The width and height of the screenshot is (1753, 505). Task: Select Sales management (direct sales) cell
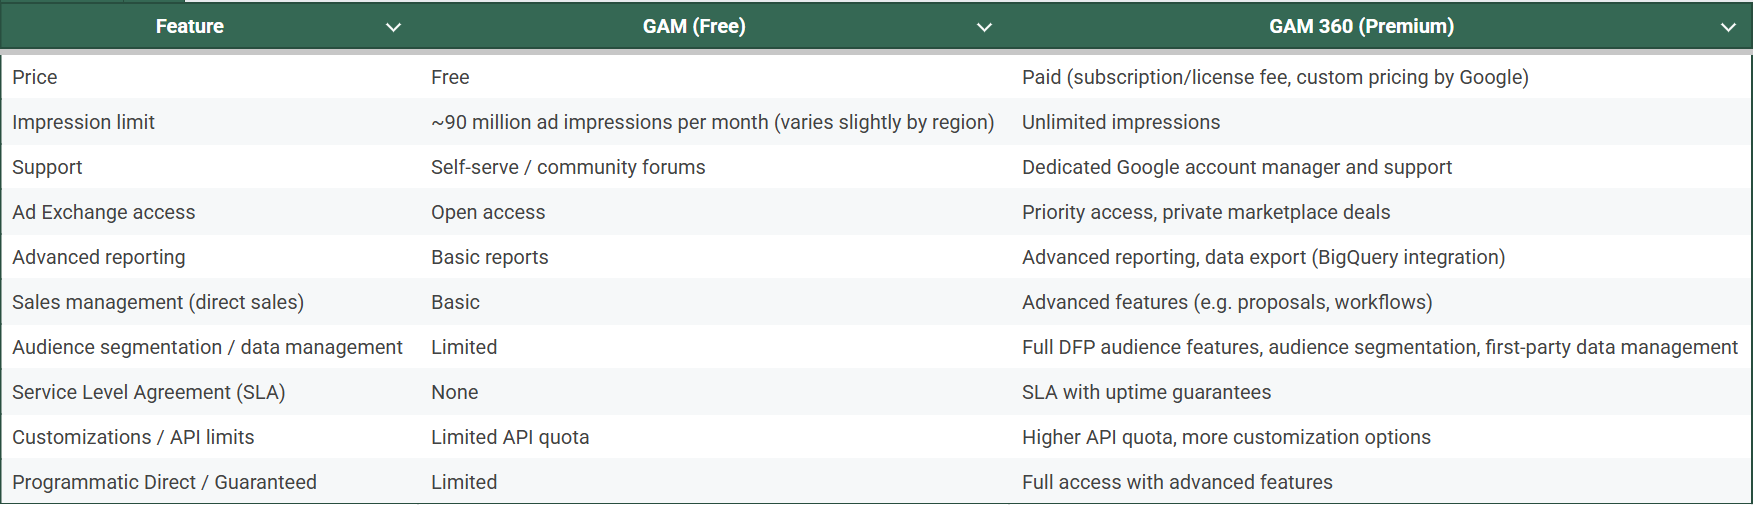click(x=158, y=302)
